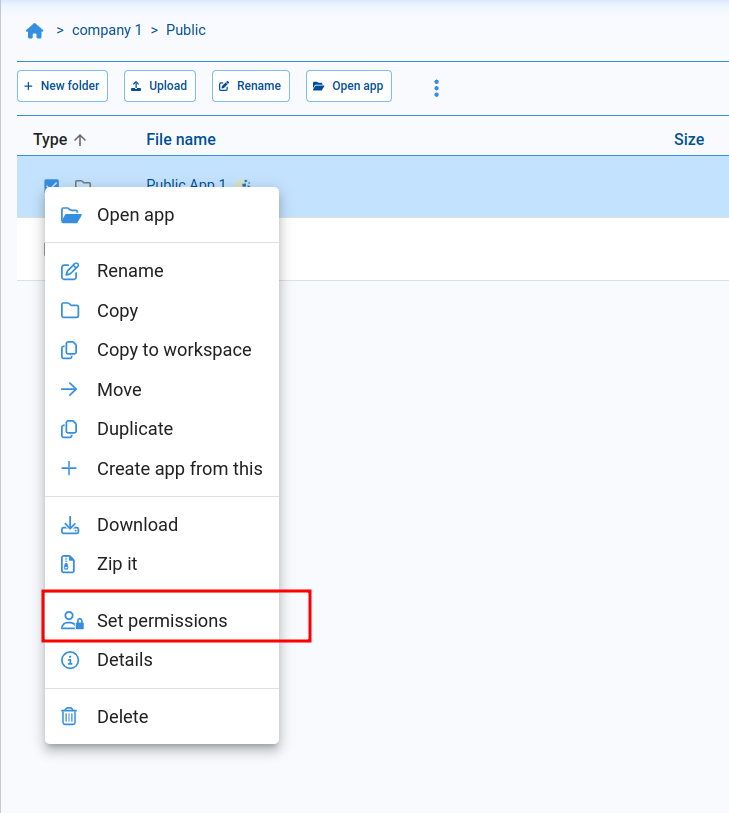Open the three-dot more options menu

(436, 88)
